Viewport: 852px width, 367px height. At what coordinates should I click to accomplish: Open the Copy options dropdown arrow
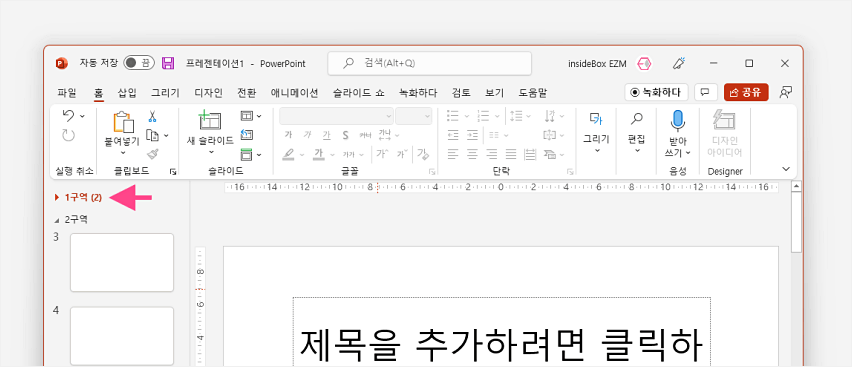(x=166, y=135)
